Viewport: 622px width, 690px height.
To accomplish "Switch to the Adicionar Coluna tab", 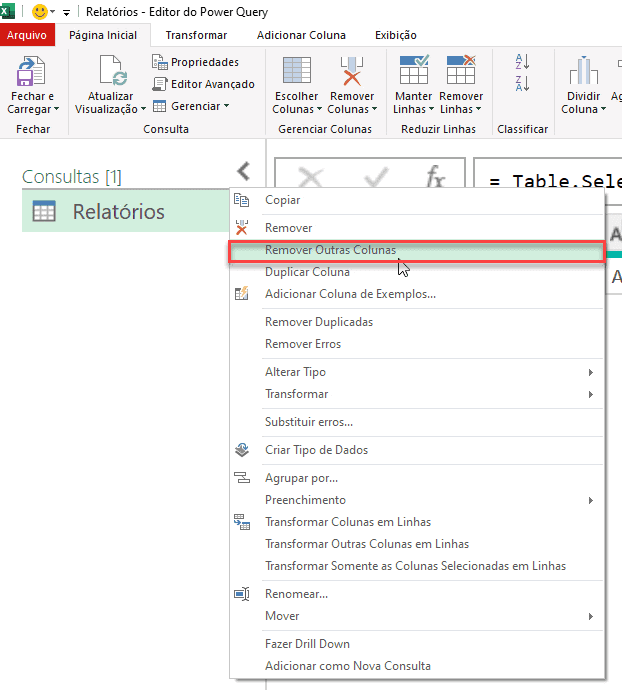I will tap(301, 35).
